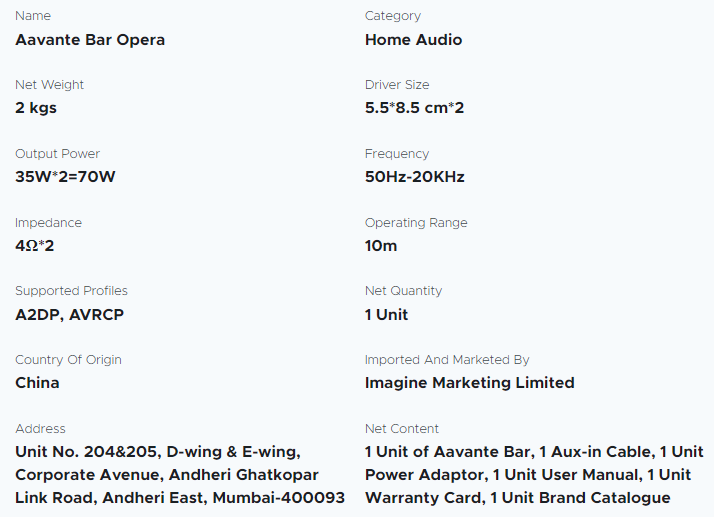Viewport: 714px width, 517px height.
Task: Click the Supported Profiles label
Action: coord(71,291)
